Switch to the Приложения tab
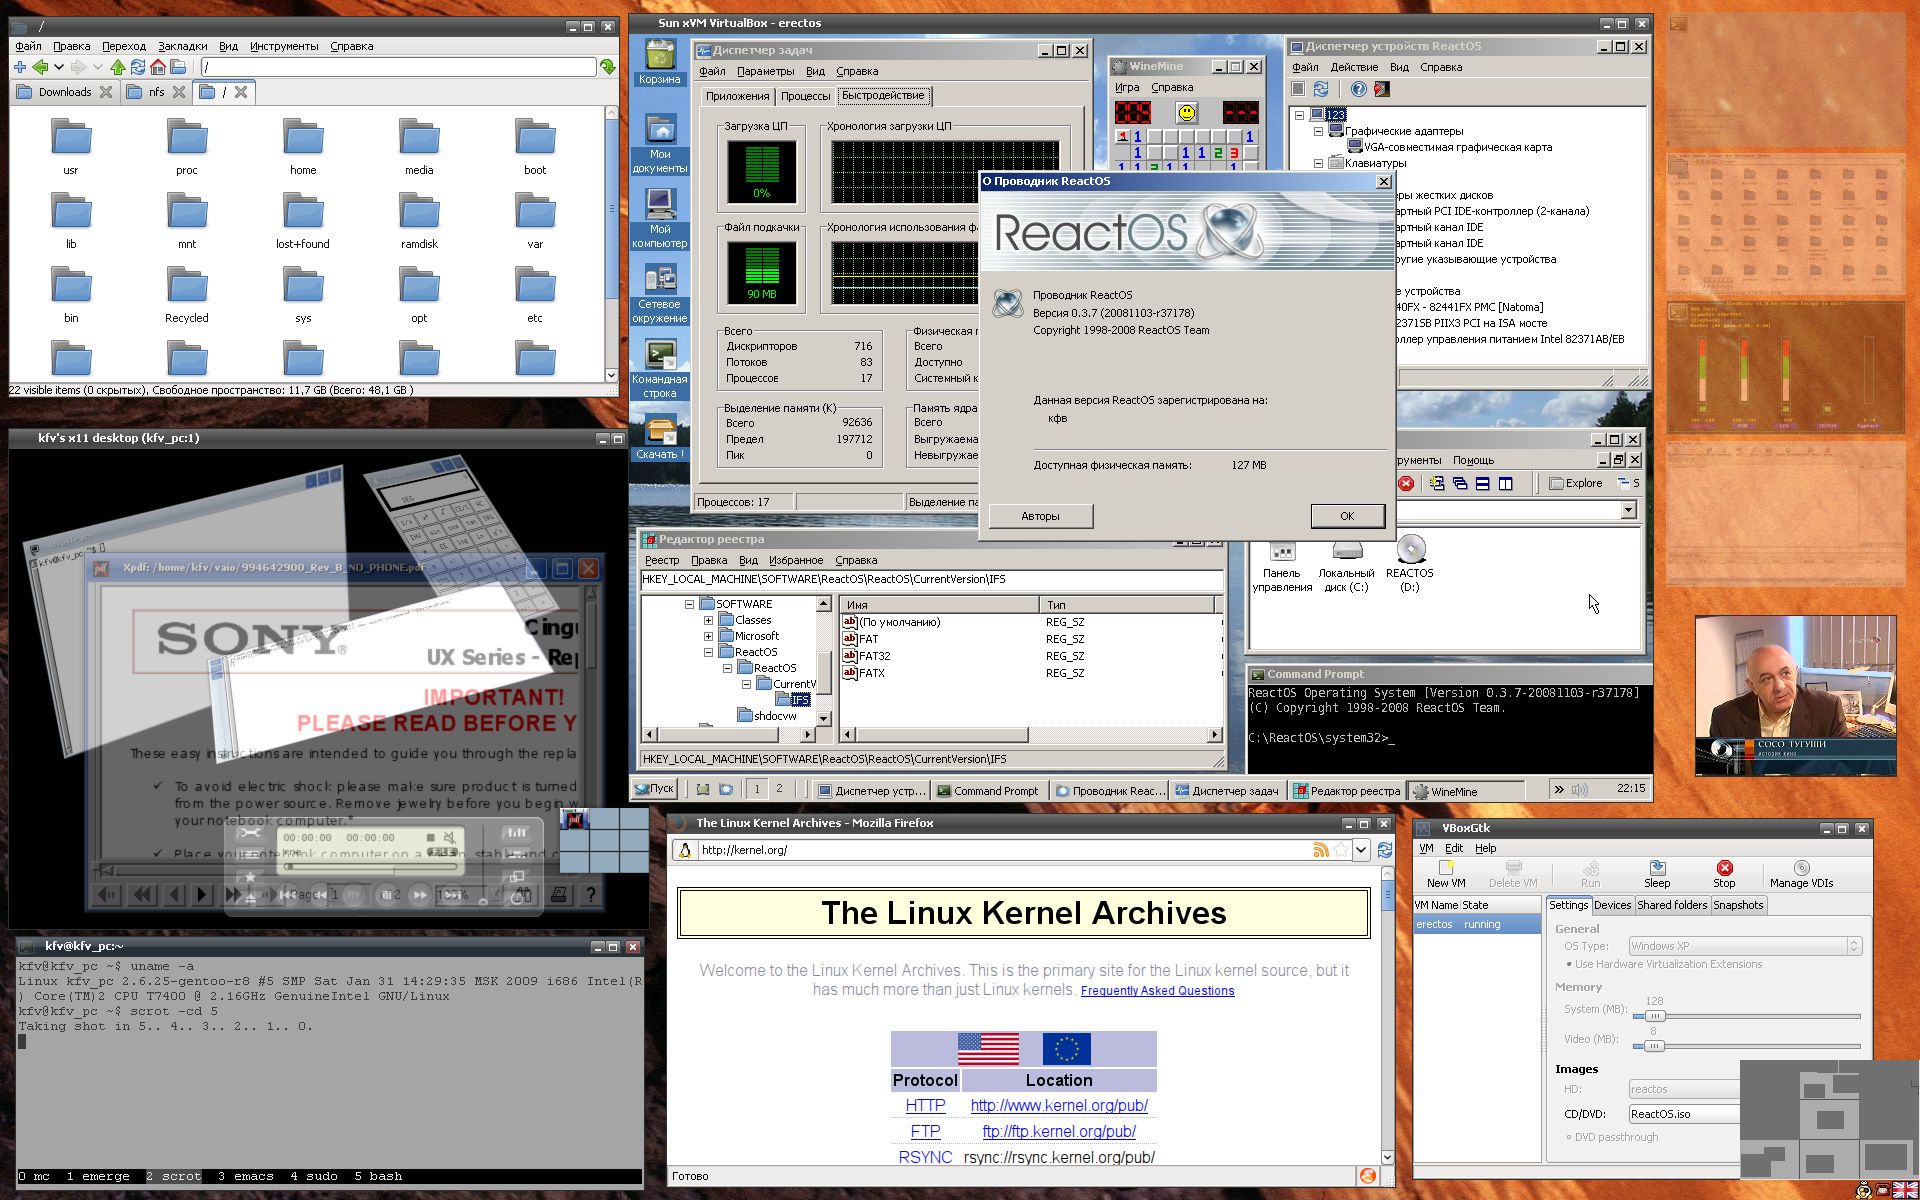This screenshot has height=1200, width=1920. click(737, 96)
